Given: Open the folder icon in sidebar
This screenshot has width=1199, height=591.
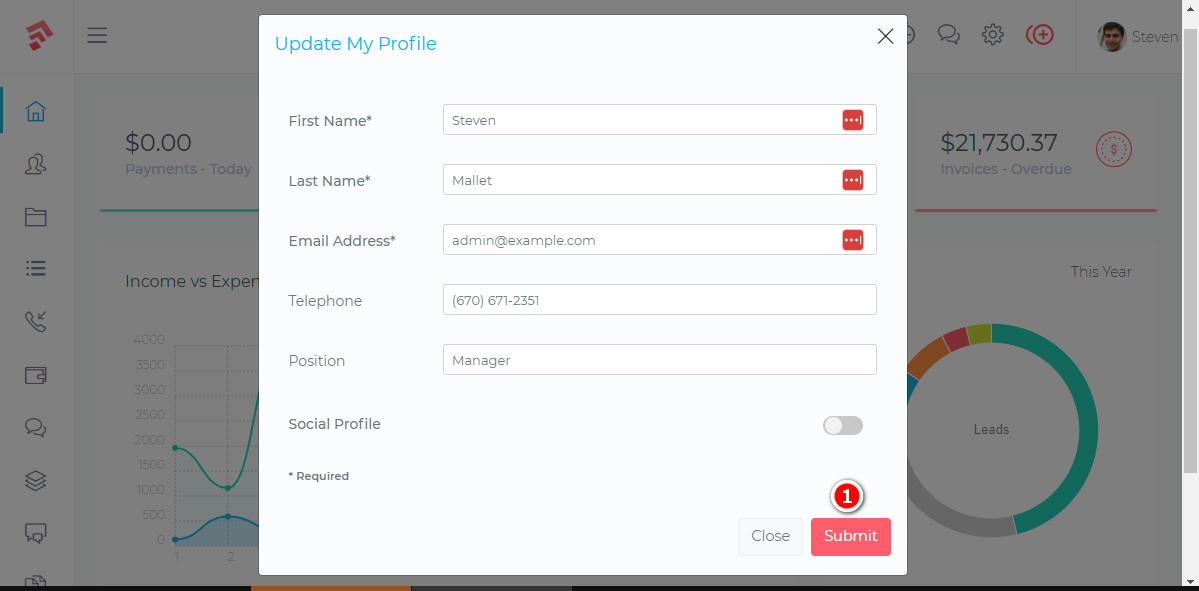Looking at the screenshot, I should (x=36, y=217).
